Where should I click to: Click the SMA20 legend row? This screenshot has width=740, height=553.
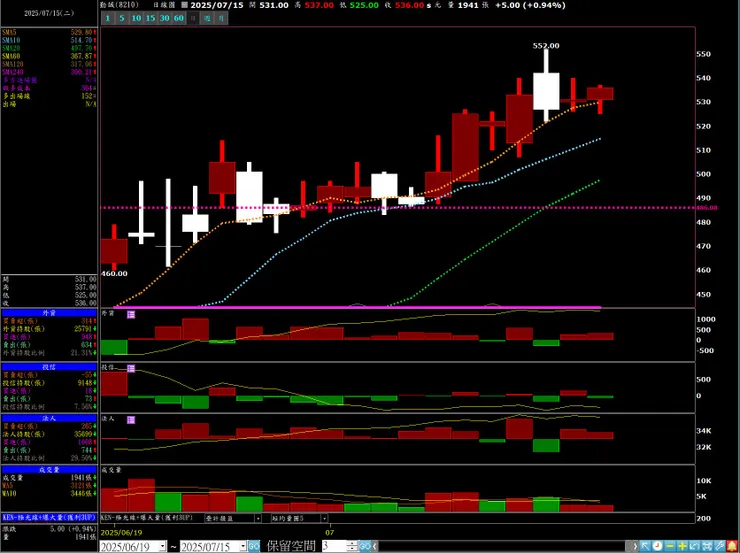click(49, 48)
